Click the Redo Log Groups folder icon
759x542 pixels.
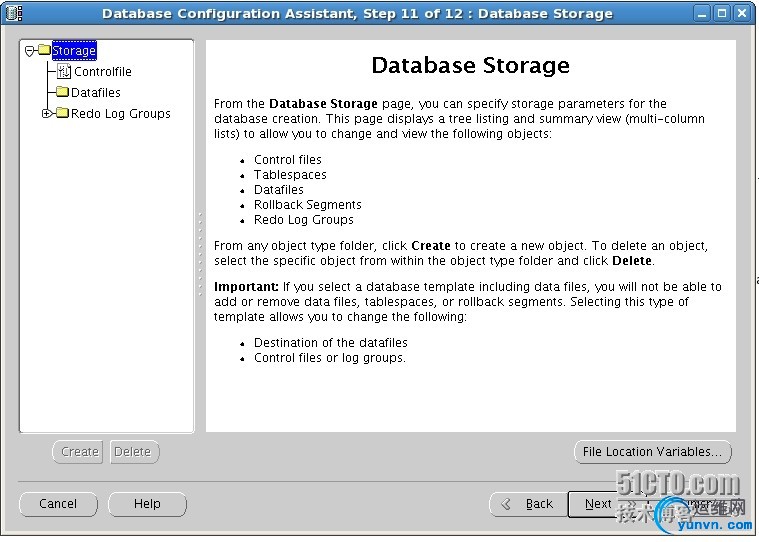[62, 113]
